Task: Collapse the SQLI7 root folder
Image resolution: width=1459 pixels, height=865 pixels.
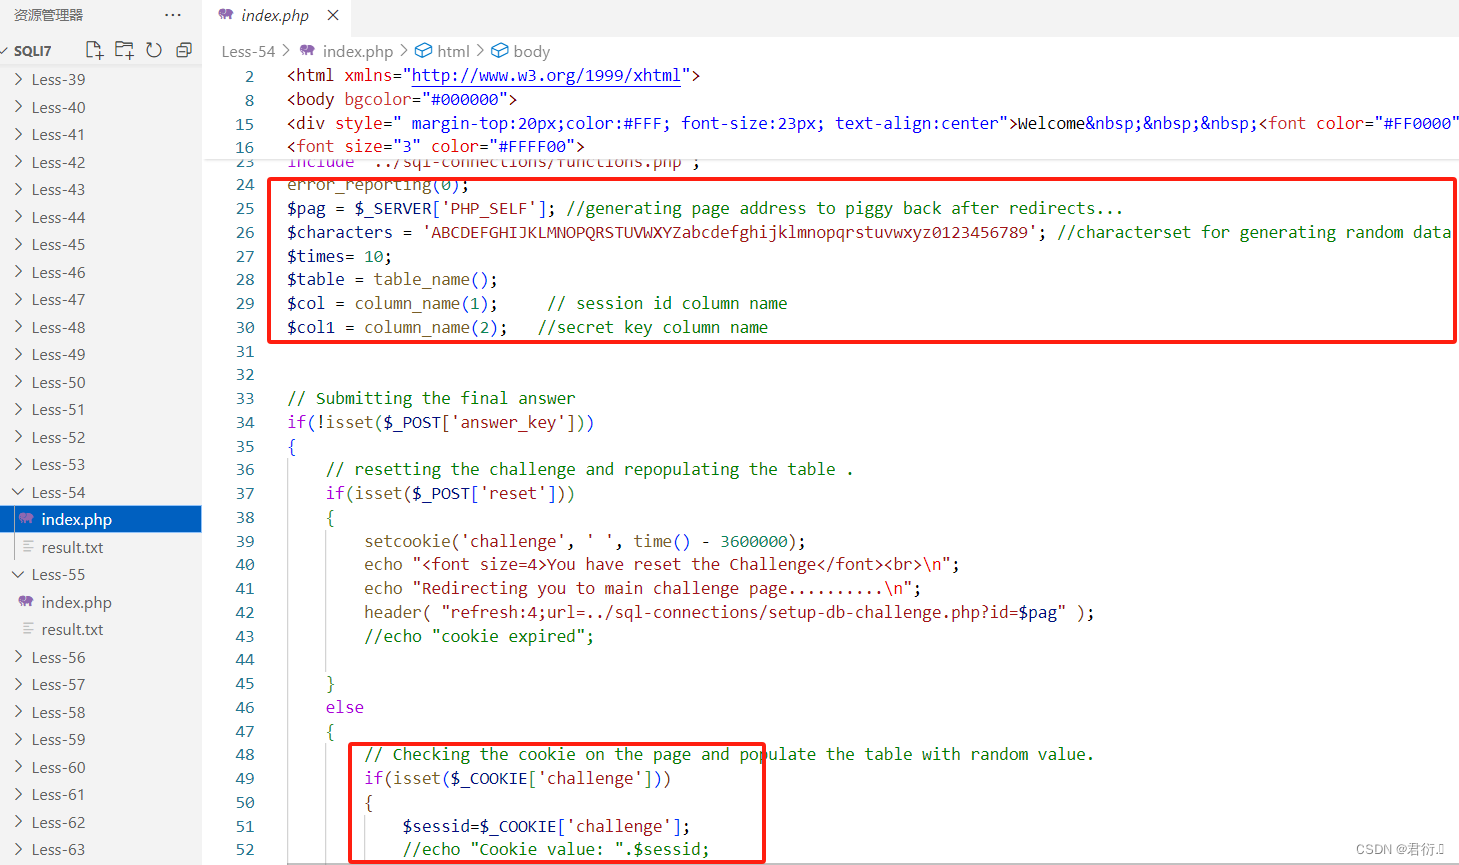Action: coord(5,51)
